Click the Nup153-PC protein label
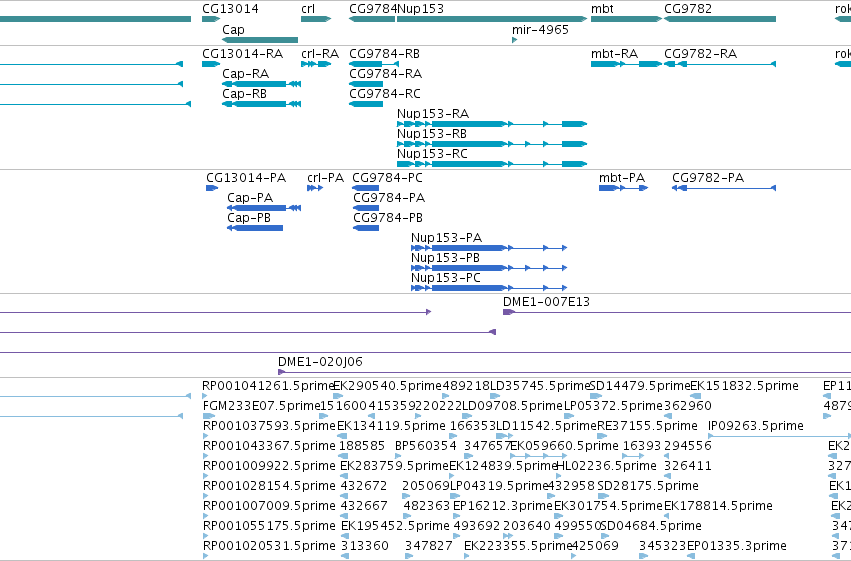 (x=446, y=278)
